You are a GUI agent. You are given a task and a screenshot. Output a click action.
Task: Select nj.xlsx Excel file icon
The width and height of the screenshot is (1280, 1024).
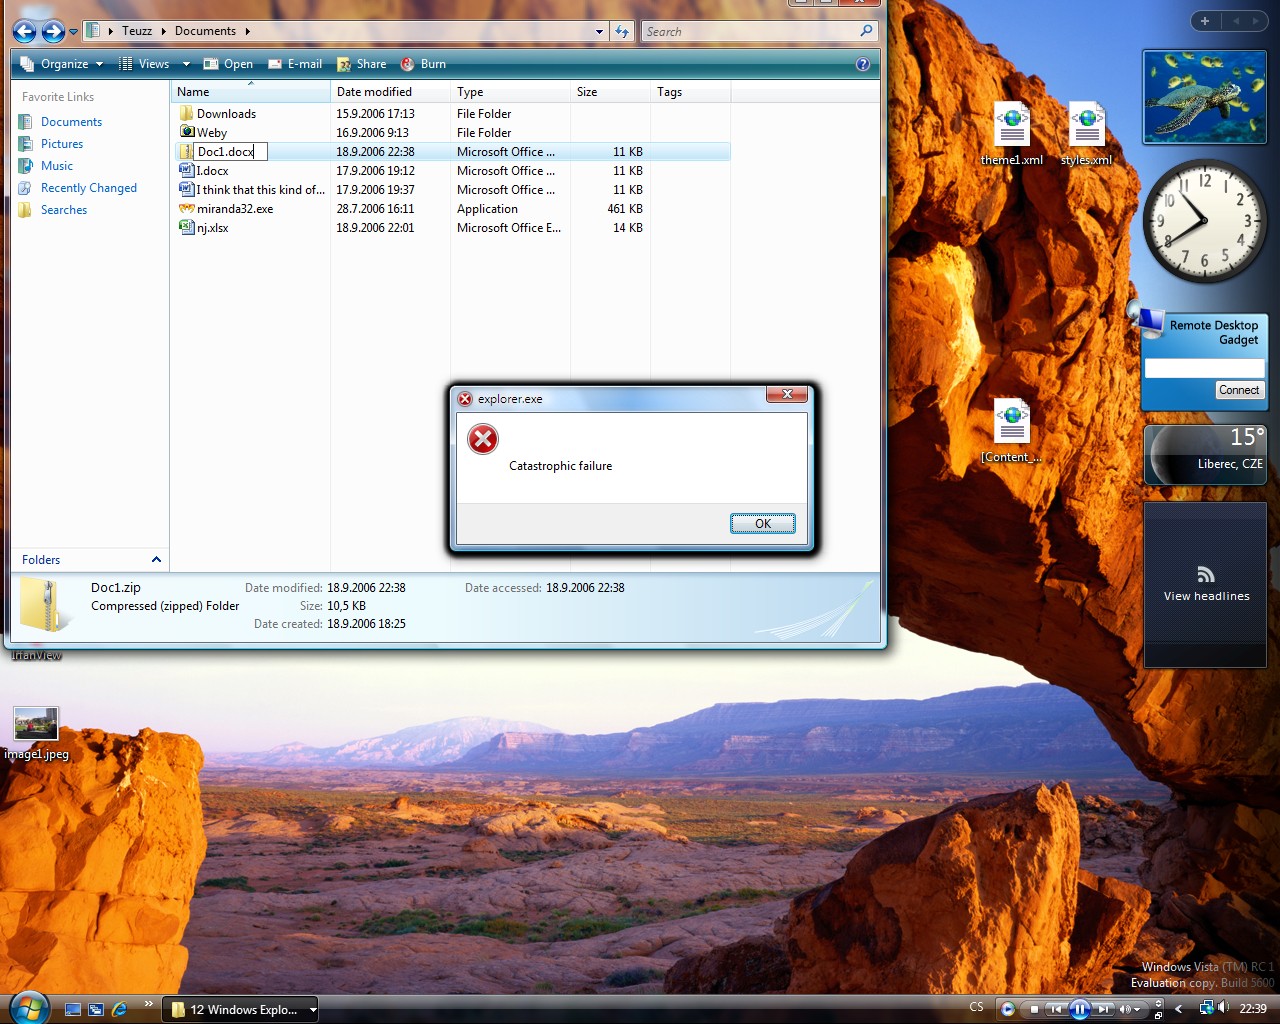186,227
